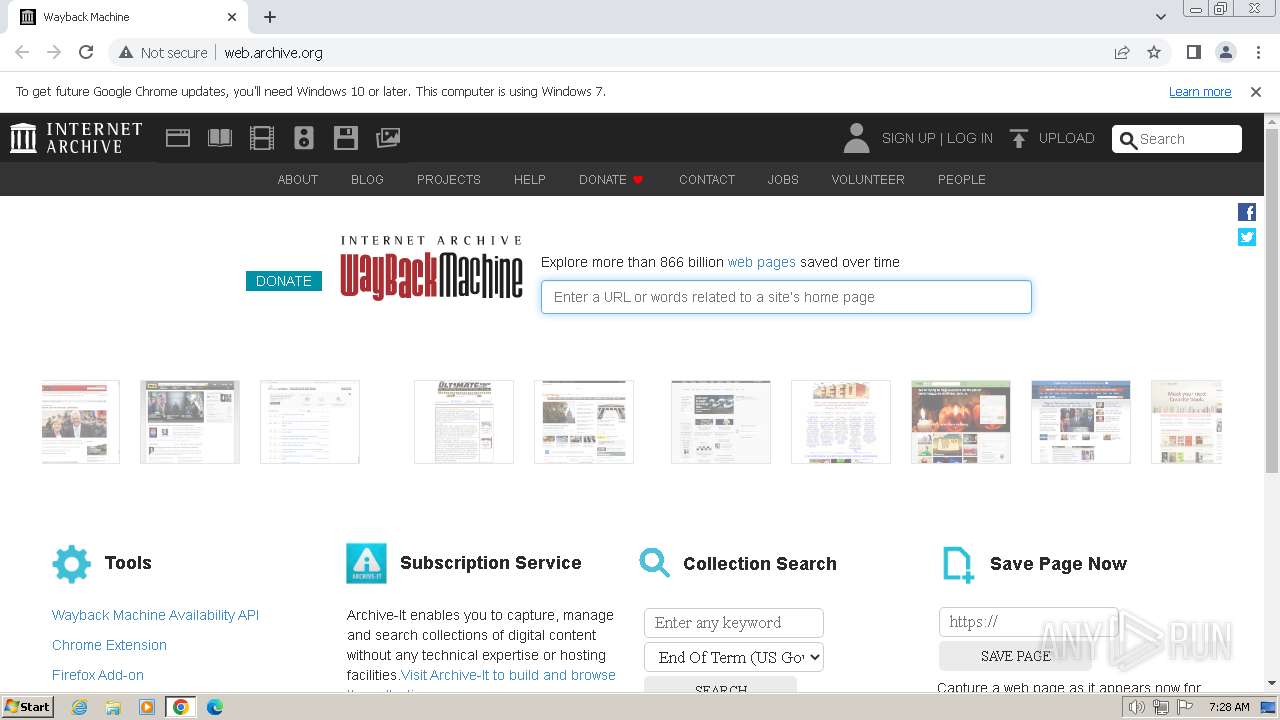This screenshot has width=1280, height=720.
Task: Open the Audio (speaker) icon
Action: (x=304, y=138)
